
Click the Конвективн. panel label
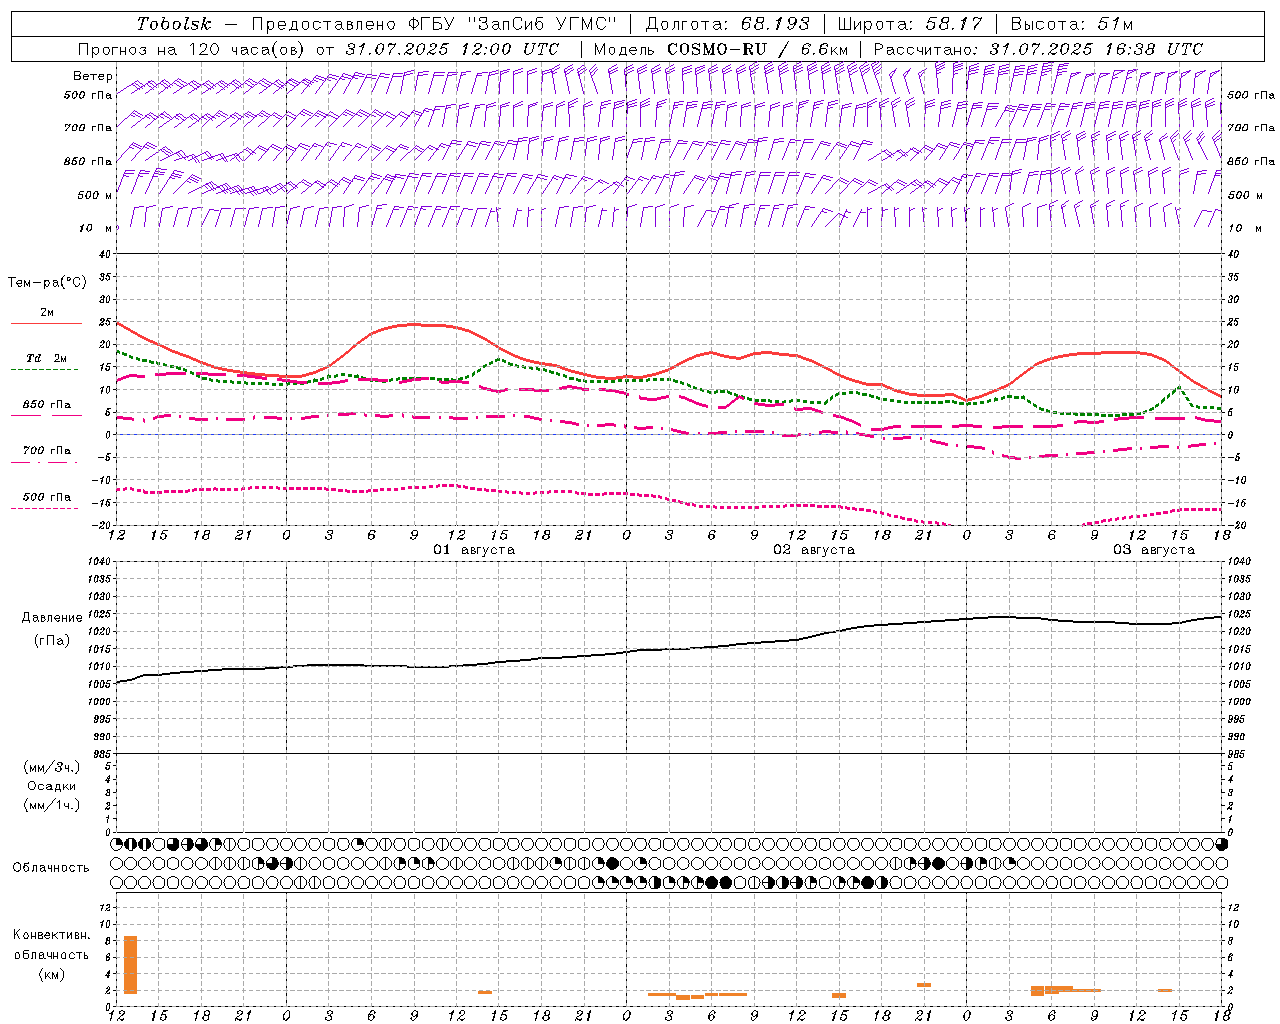[x=52, y=935]
